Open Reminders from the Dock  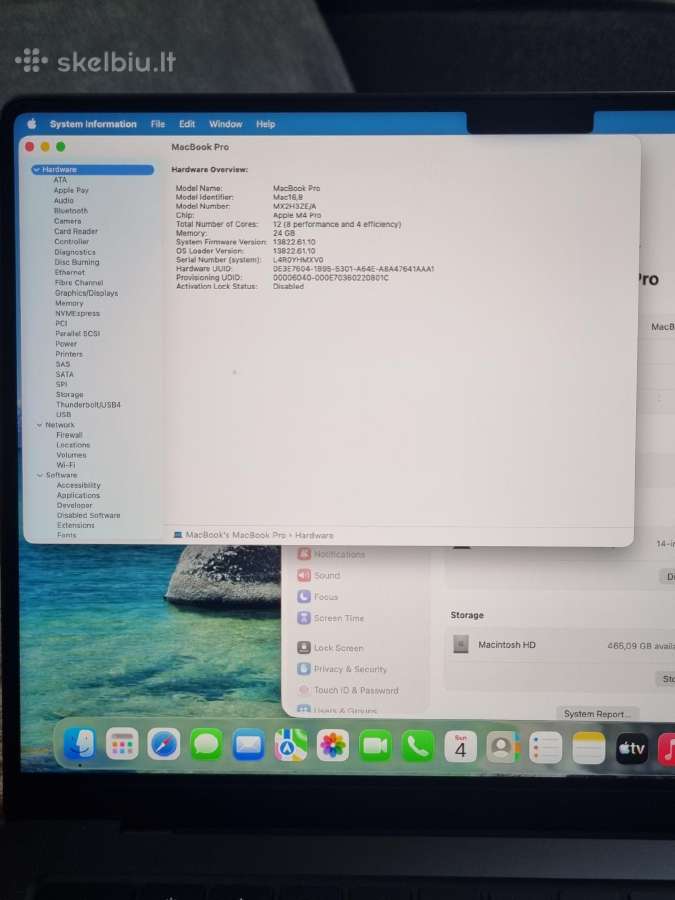545,748
